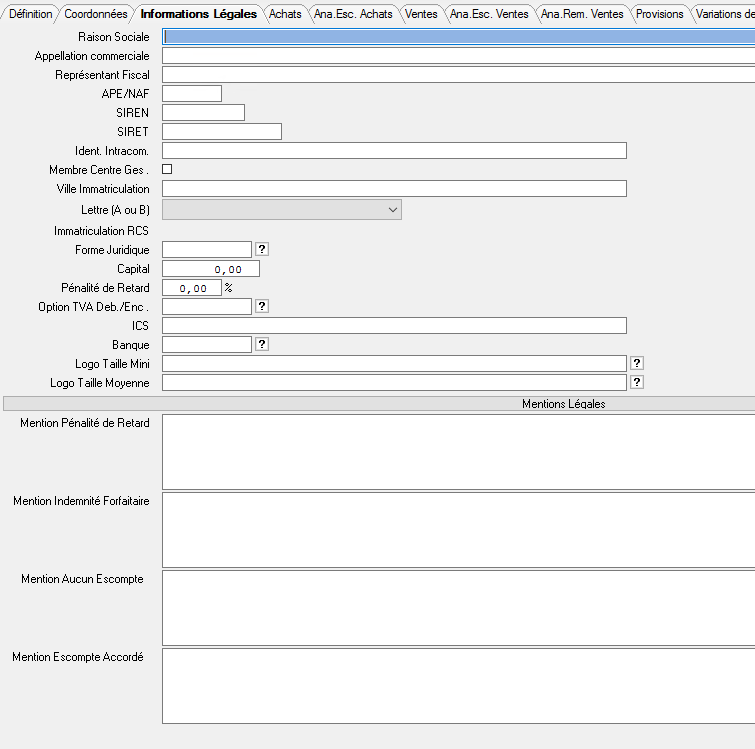This screenshot has width=755, height=749.
Task: Go to the Achats tab
Action: pyautogui.click(x=285, y=14)
